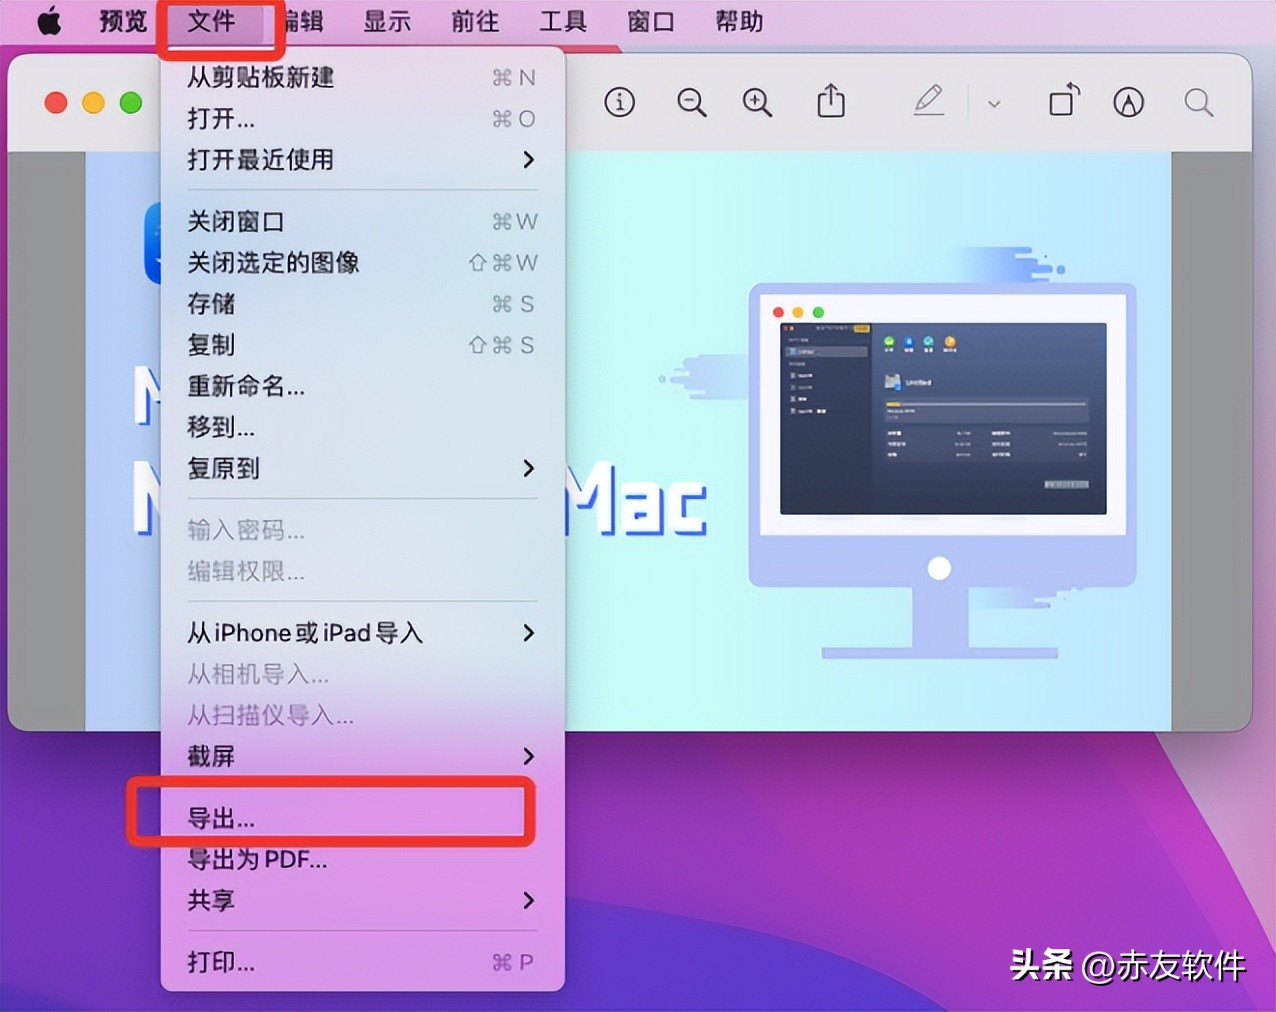Rotate the image with the rotate icon

pos(1062,102)
